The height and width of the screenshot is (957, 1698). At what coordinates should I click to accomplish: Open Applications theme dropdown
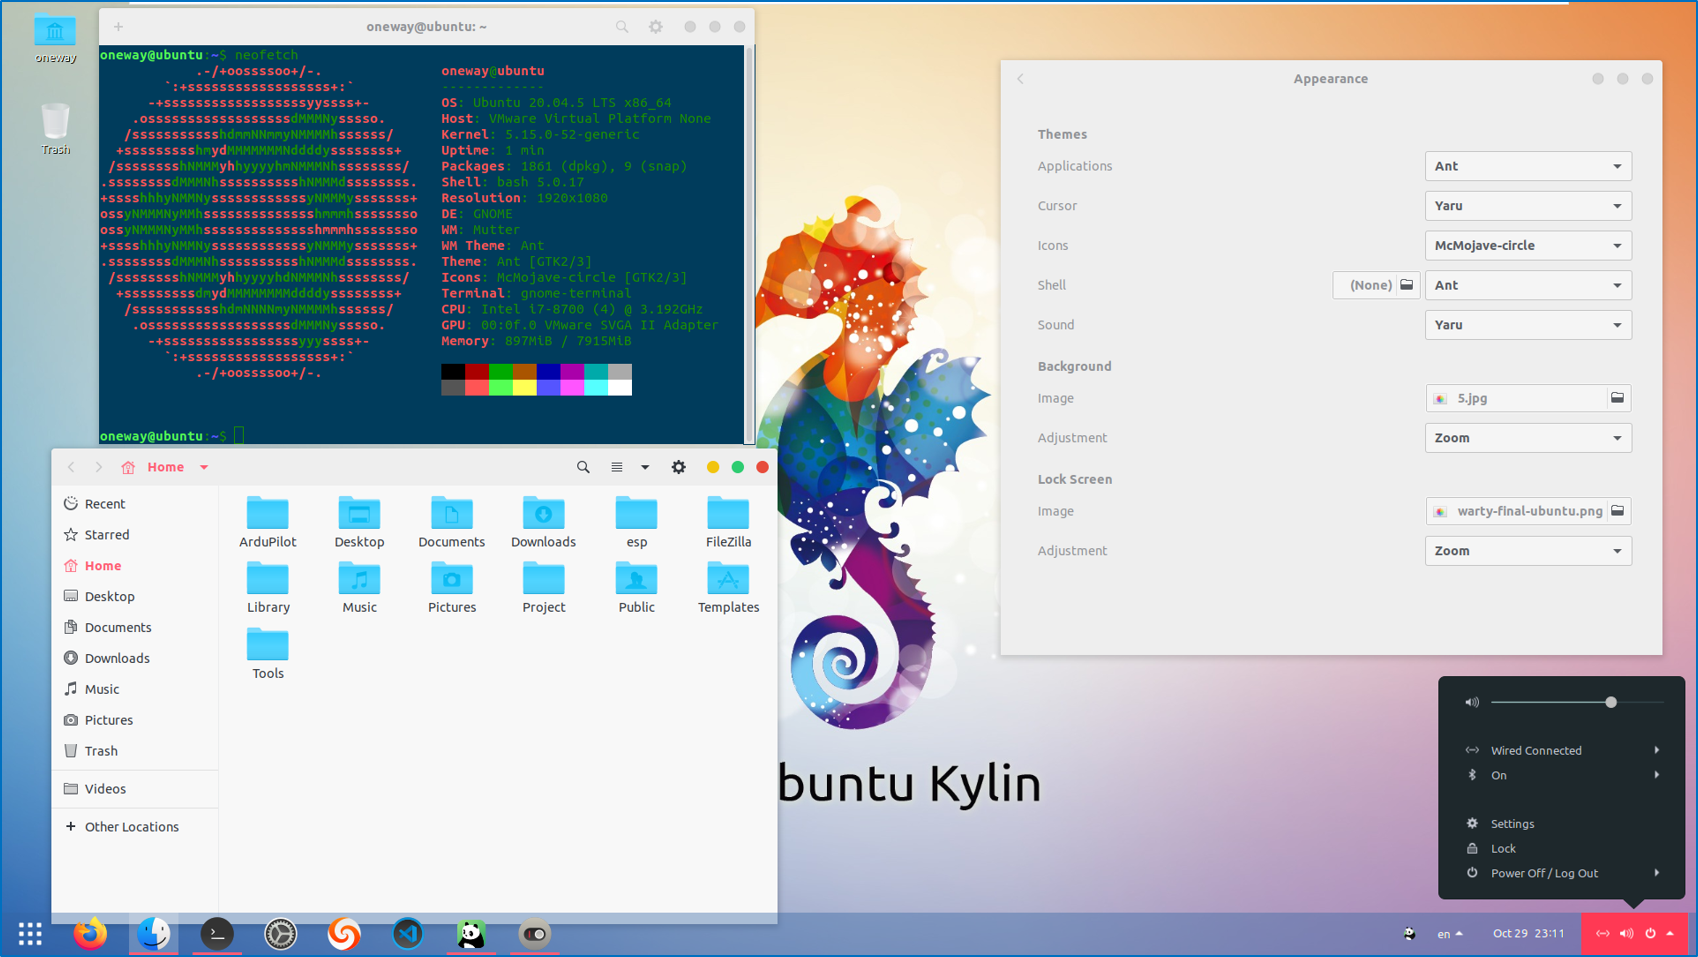pos(1528,166)
